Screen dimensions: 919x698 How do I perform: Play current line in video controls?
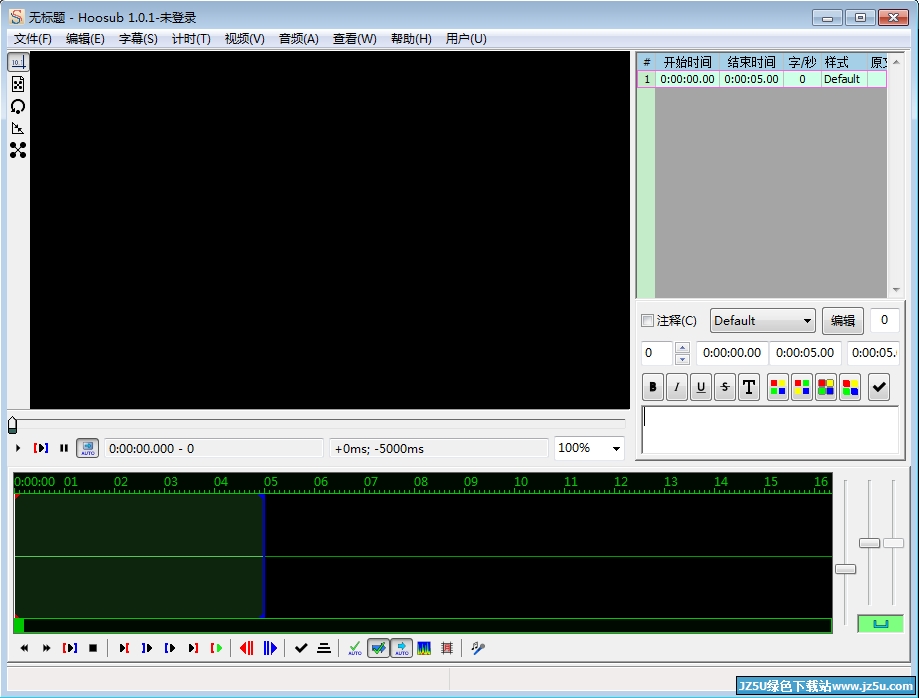click(x=41, y=448)
